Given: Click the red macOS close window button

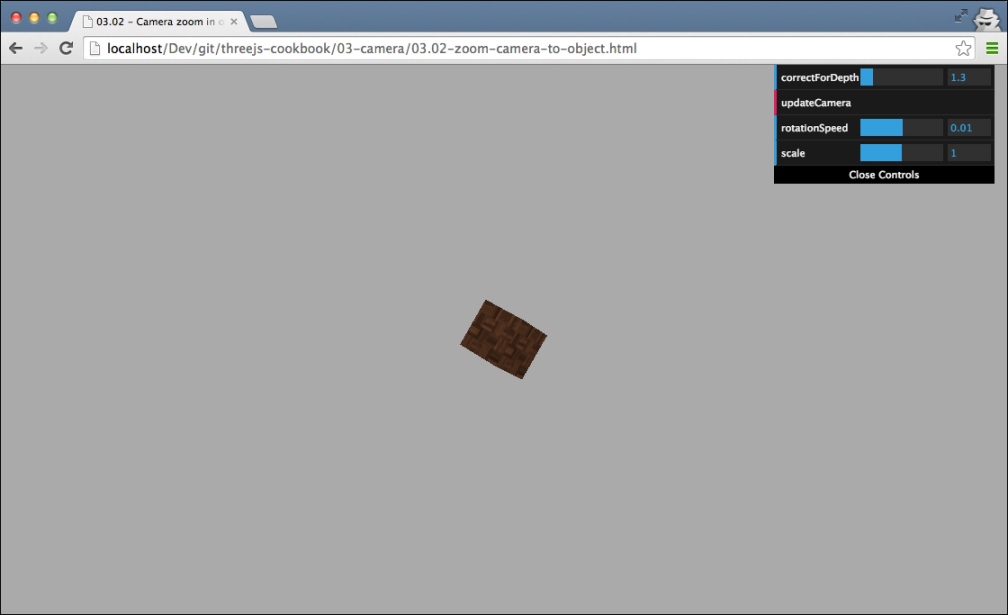Looking at the screenshot, I should [17, 18].
